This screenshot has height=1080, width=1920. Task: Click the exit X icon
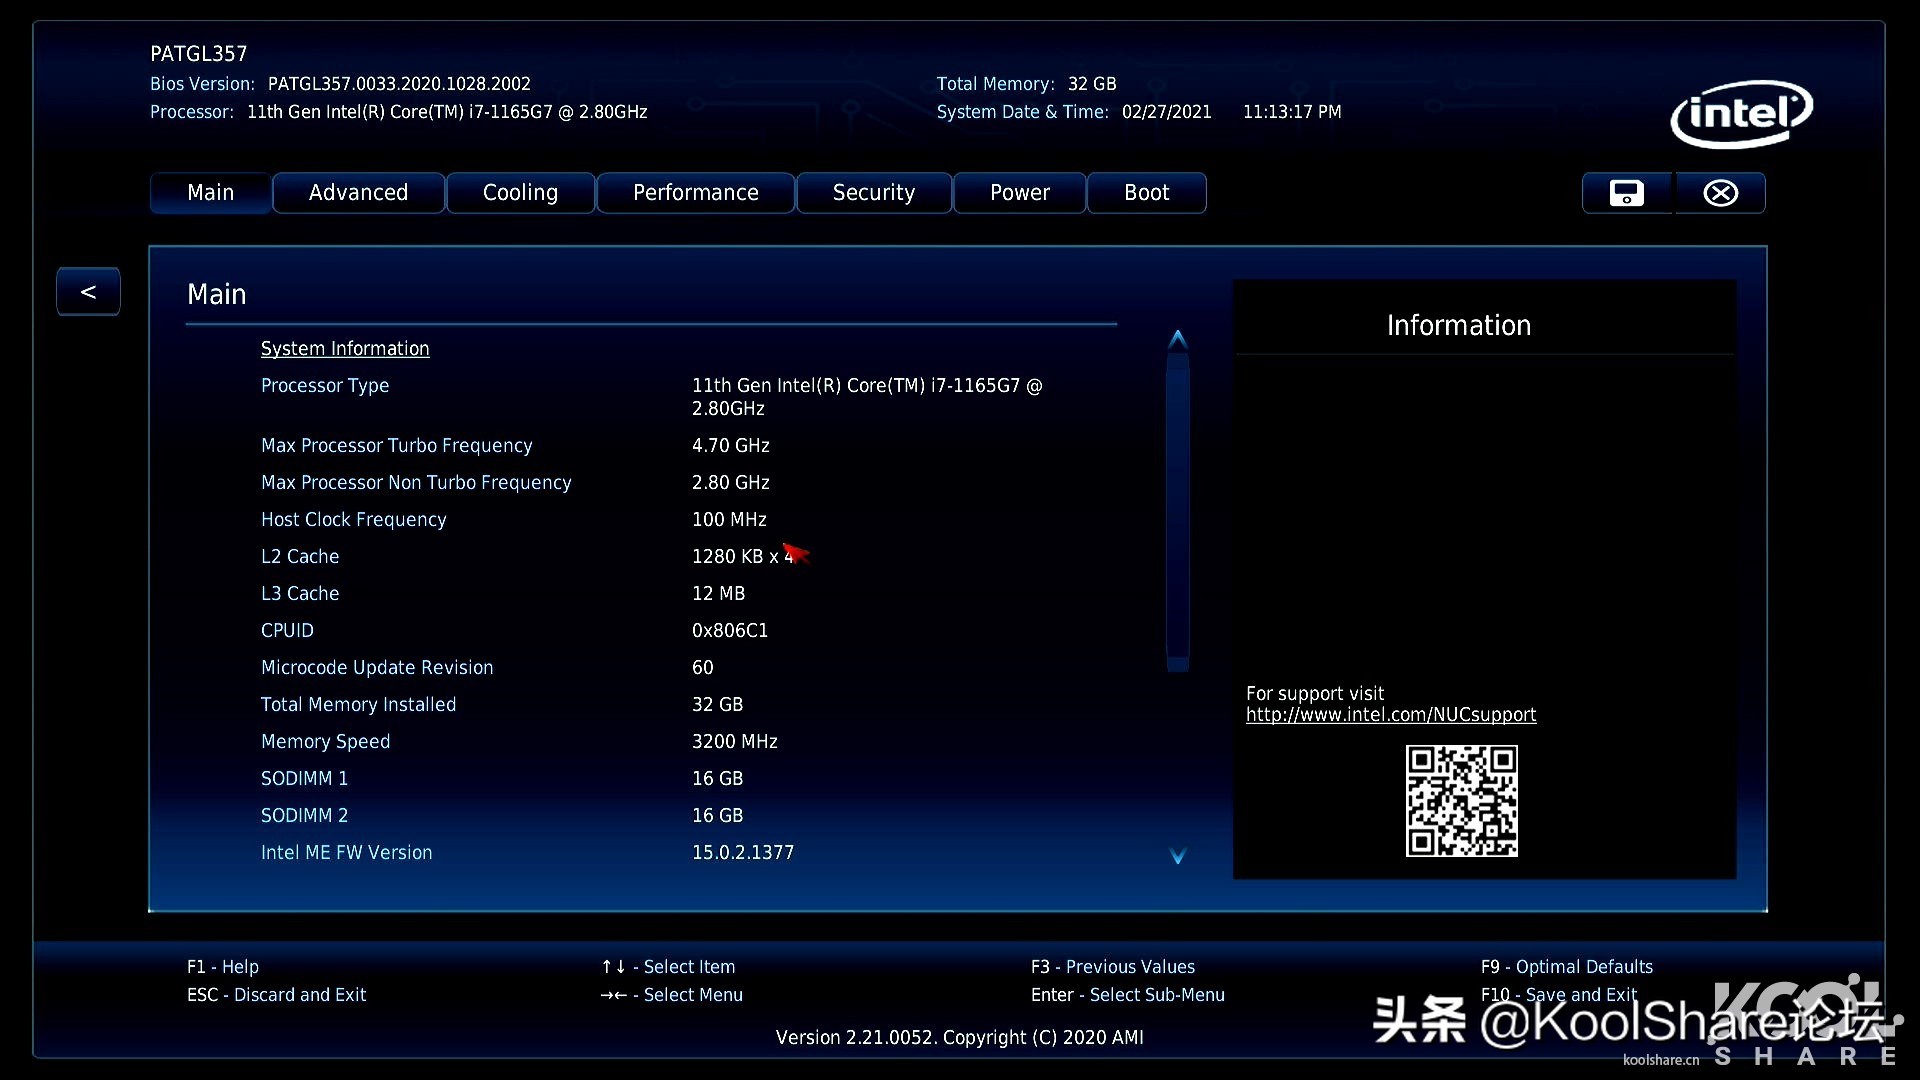pyautogui.click(x=1719, y=192)
